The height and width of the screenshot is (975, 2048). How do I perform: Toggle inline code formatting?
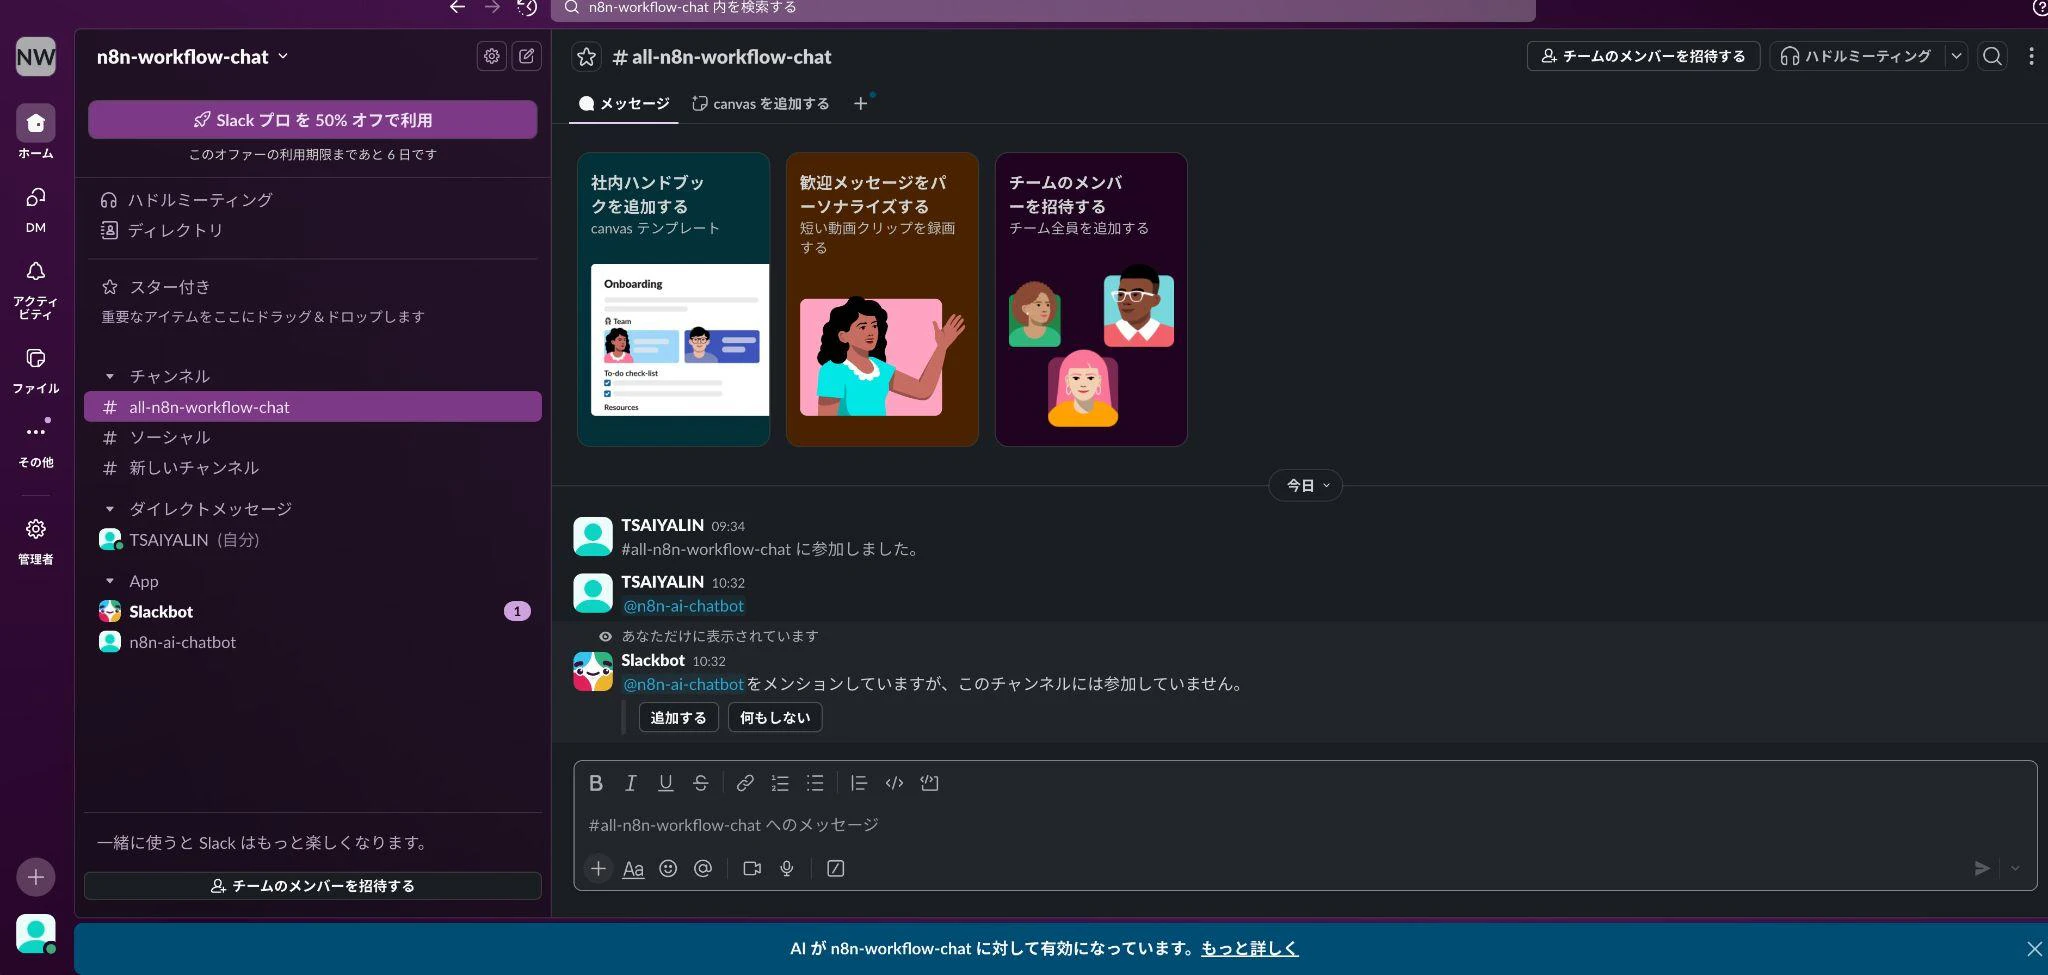click(894, 783)
